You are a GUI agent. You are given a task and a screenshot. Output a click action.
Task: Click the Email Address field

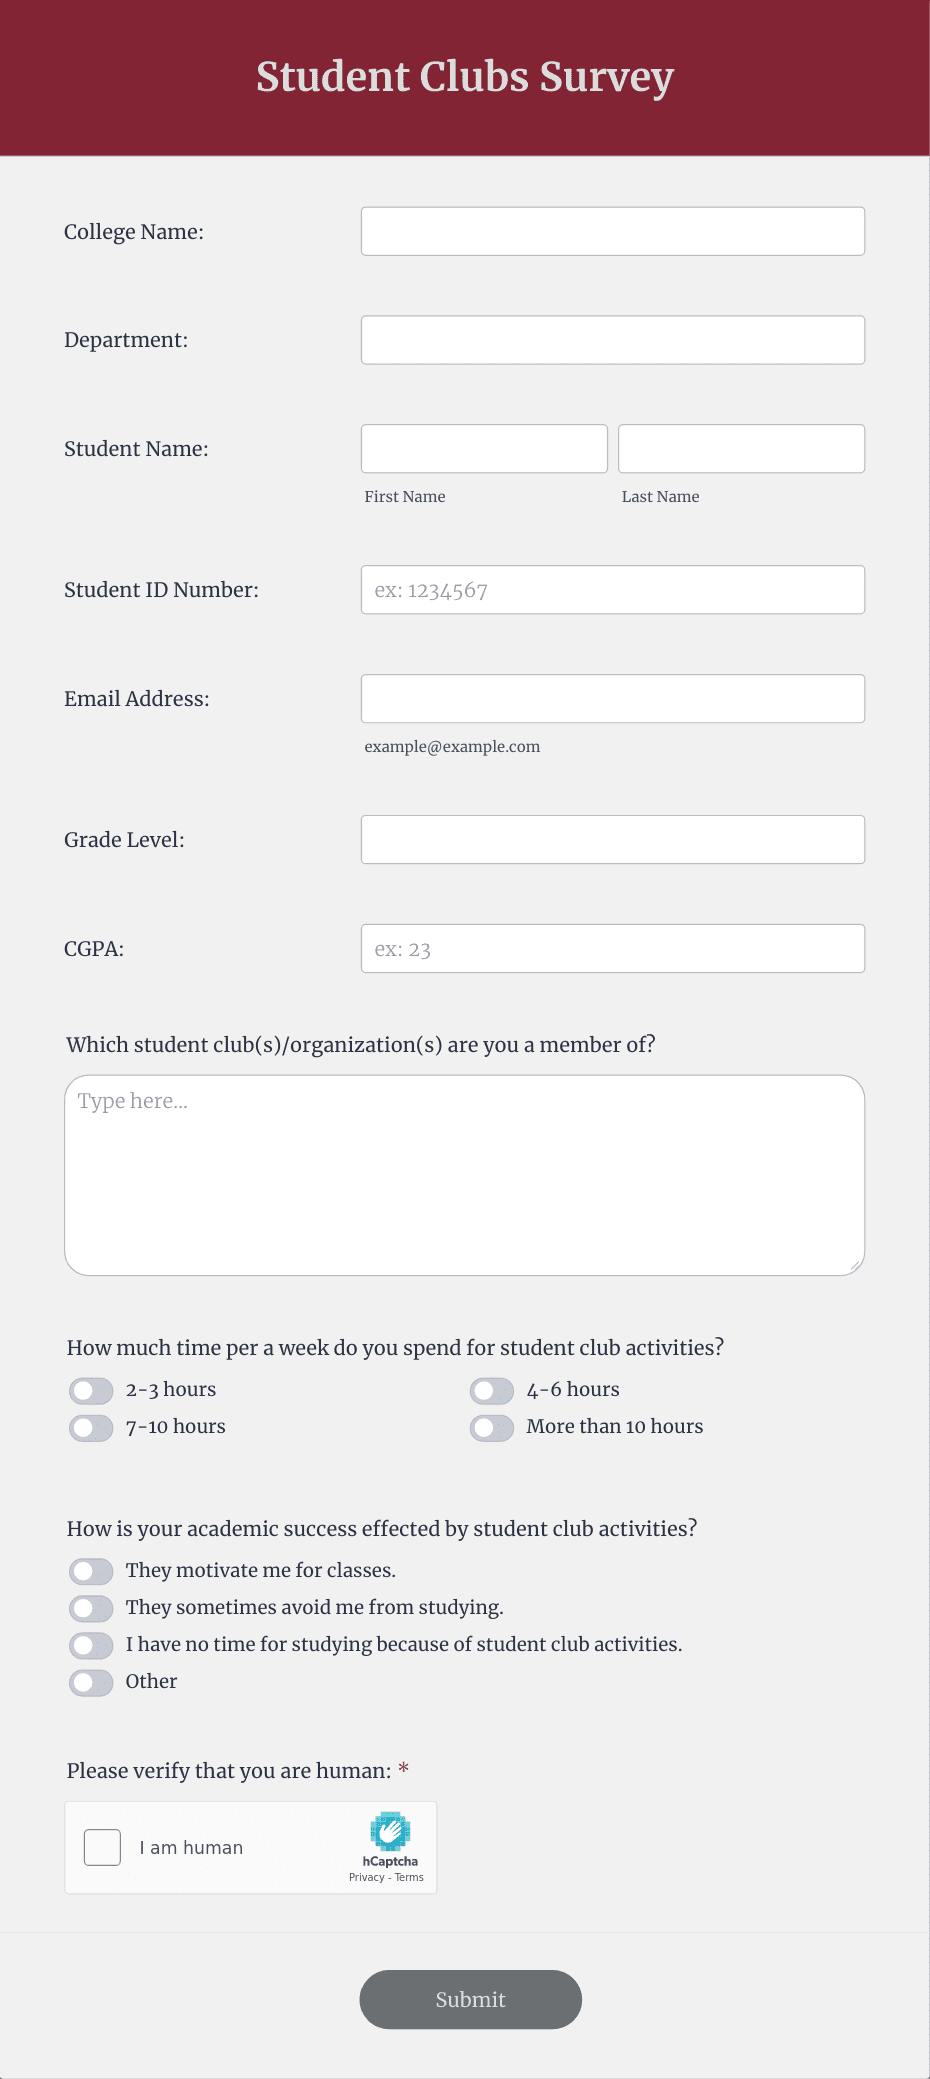point(612,698)
